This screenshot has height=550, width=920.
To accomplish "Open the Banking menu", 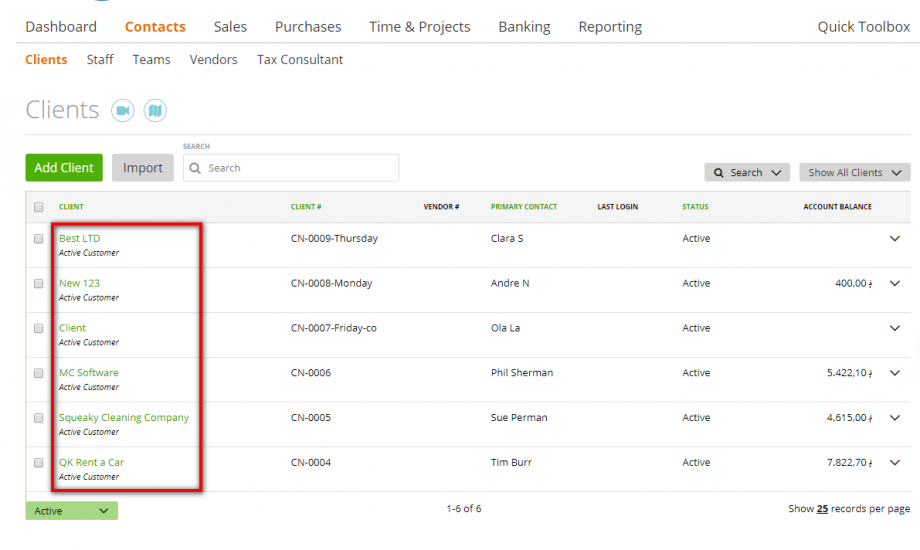I will pyautogui.click(x=525, y=27).
